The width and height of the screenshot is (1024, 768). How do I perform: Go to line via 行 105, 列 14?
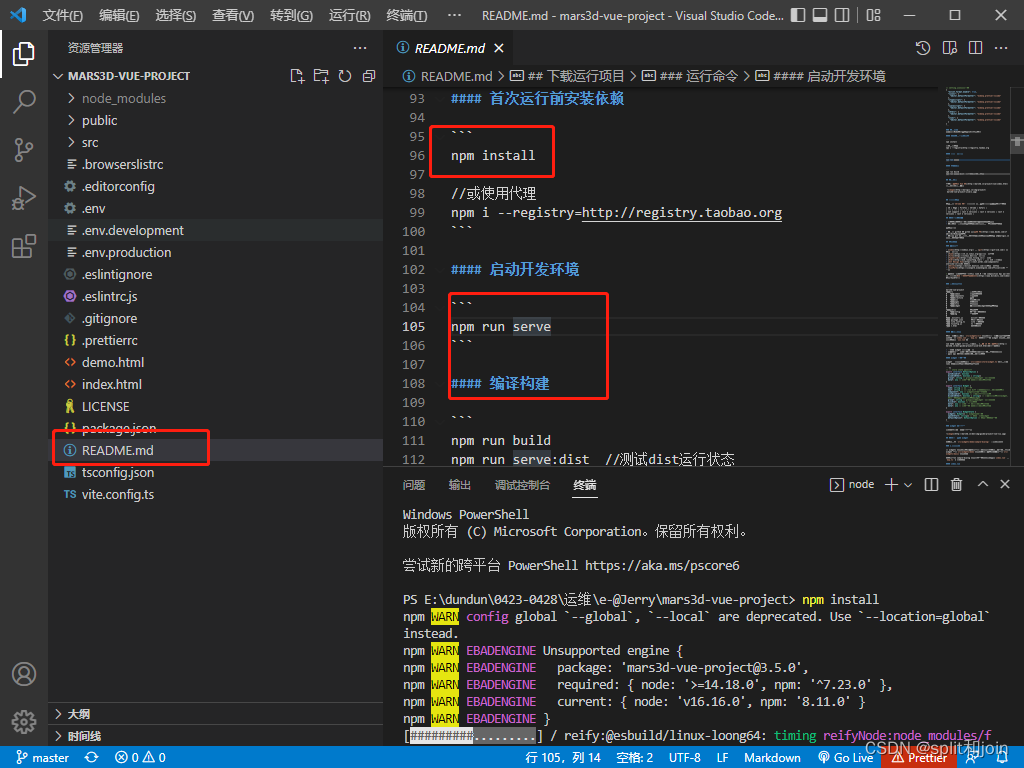click(563, 757)
